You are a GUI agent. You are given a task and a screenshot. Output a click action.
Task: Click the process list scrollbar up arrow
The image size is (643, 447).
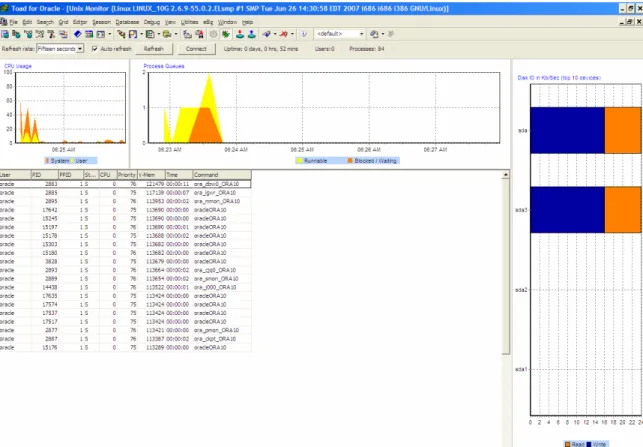point(506,175)
